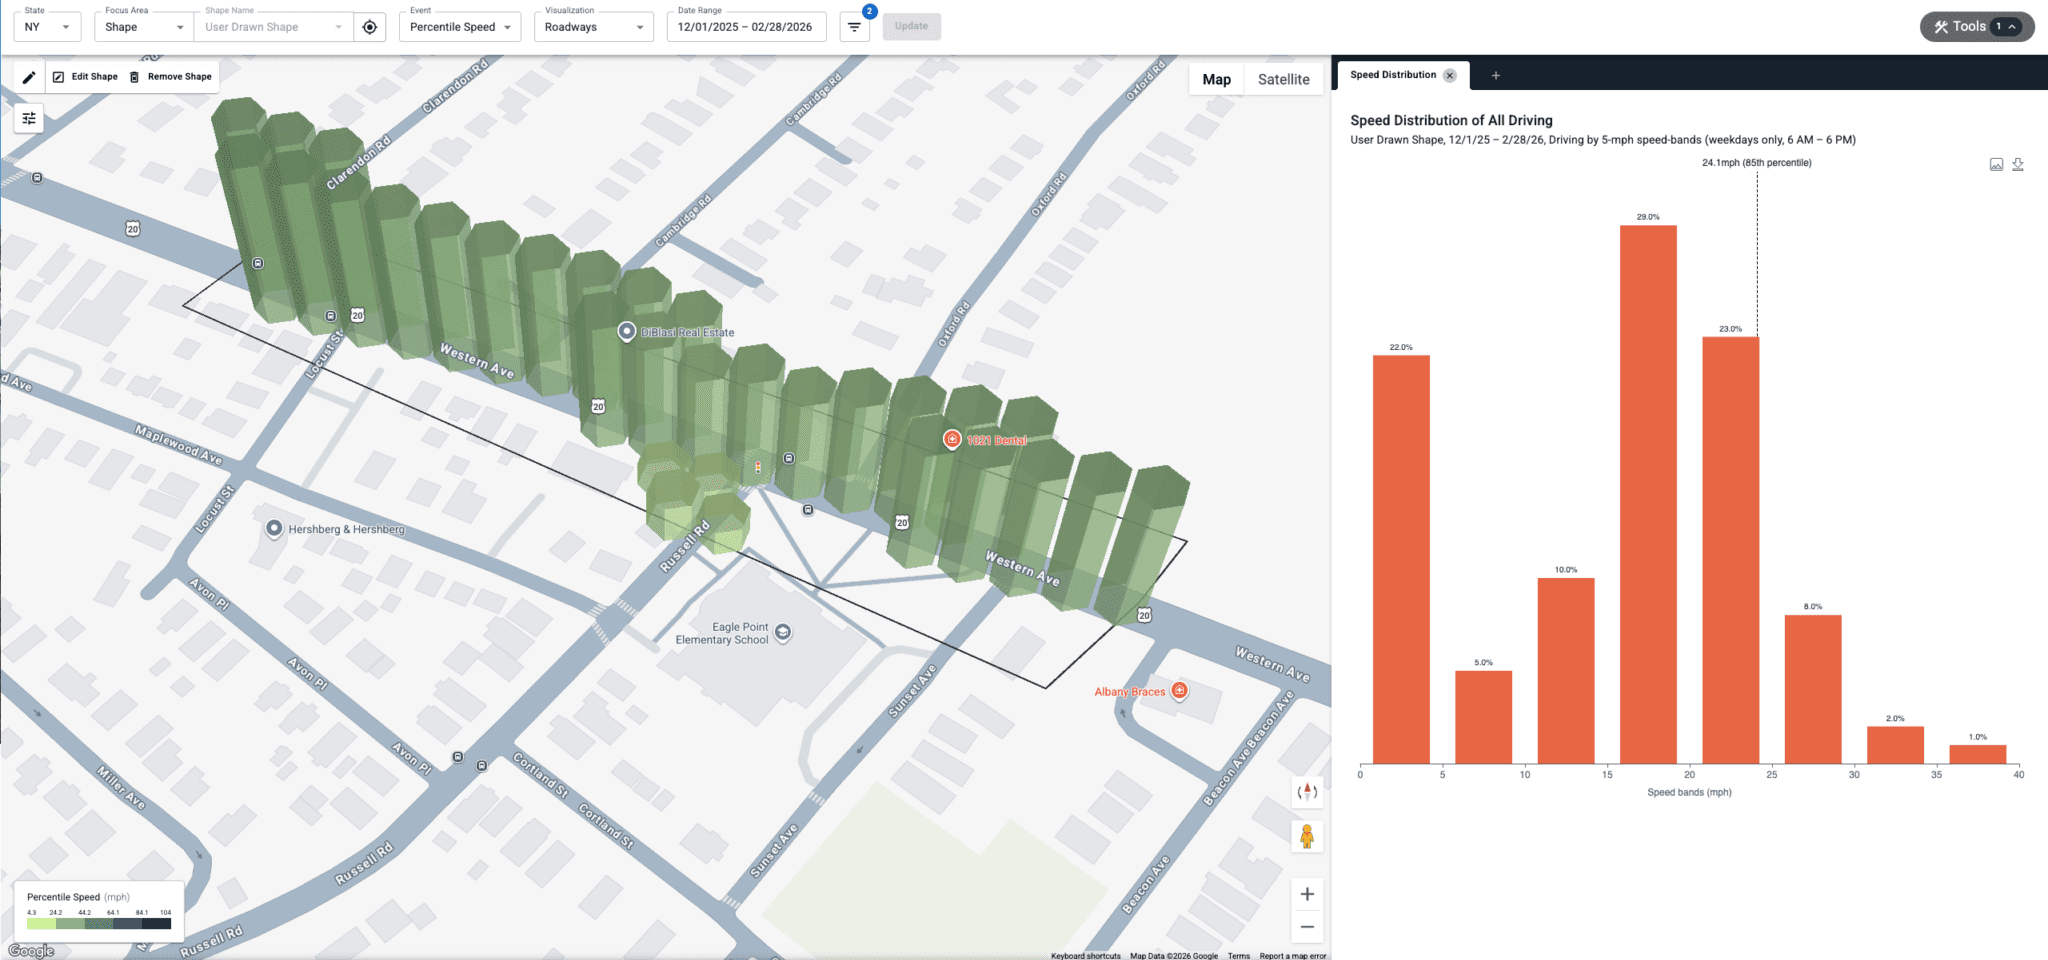This screenshot has height=960, width=2048.
Task: Select the Map view toggle
Action: (1216, 80)
